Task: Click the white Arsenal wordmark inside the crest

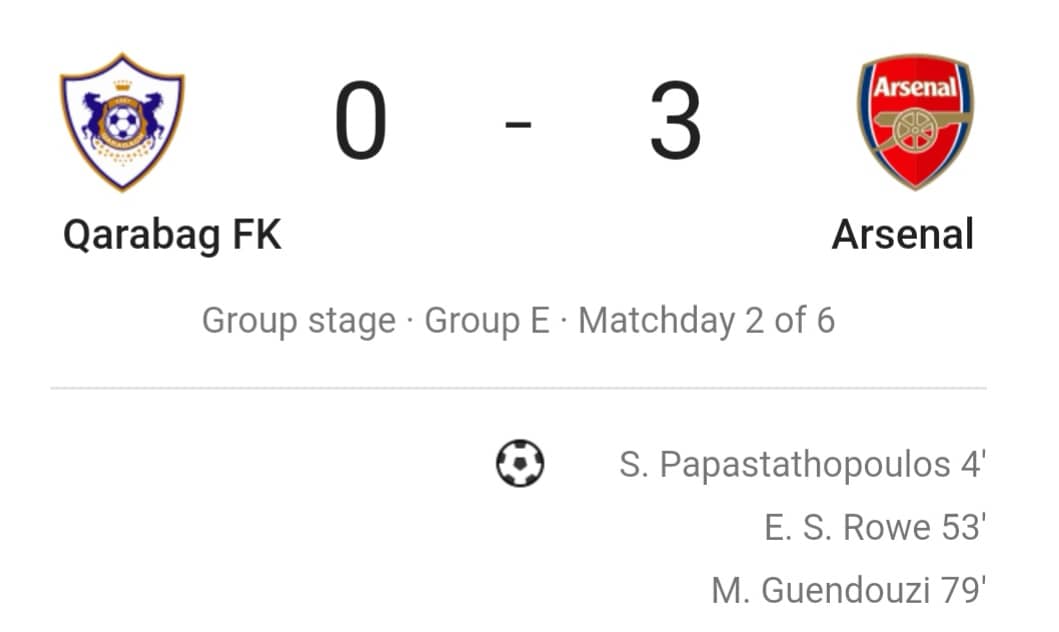Action: (916, 86)
